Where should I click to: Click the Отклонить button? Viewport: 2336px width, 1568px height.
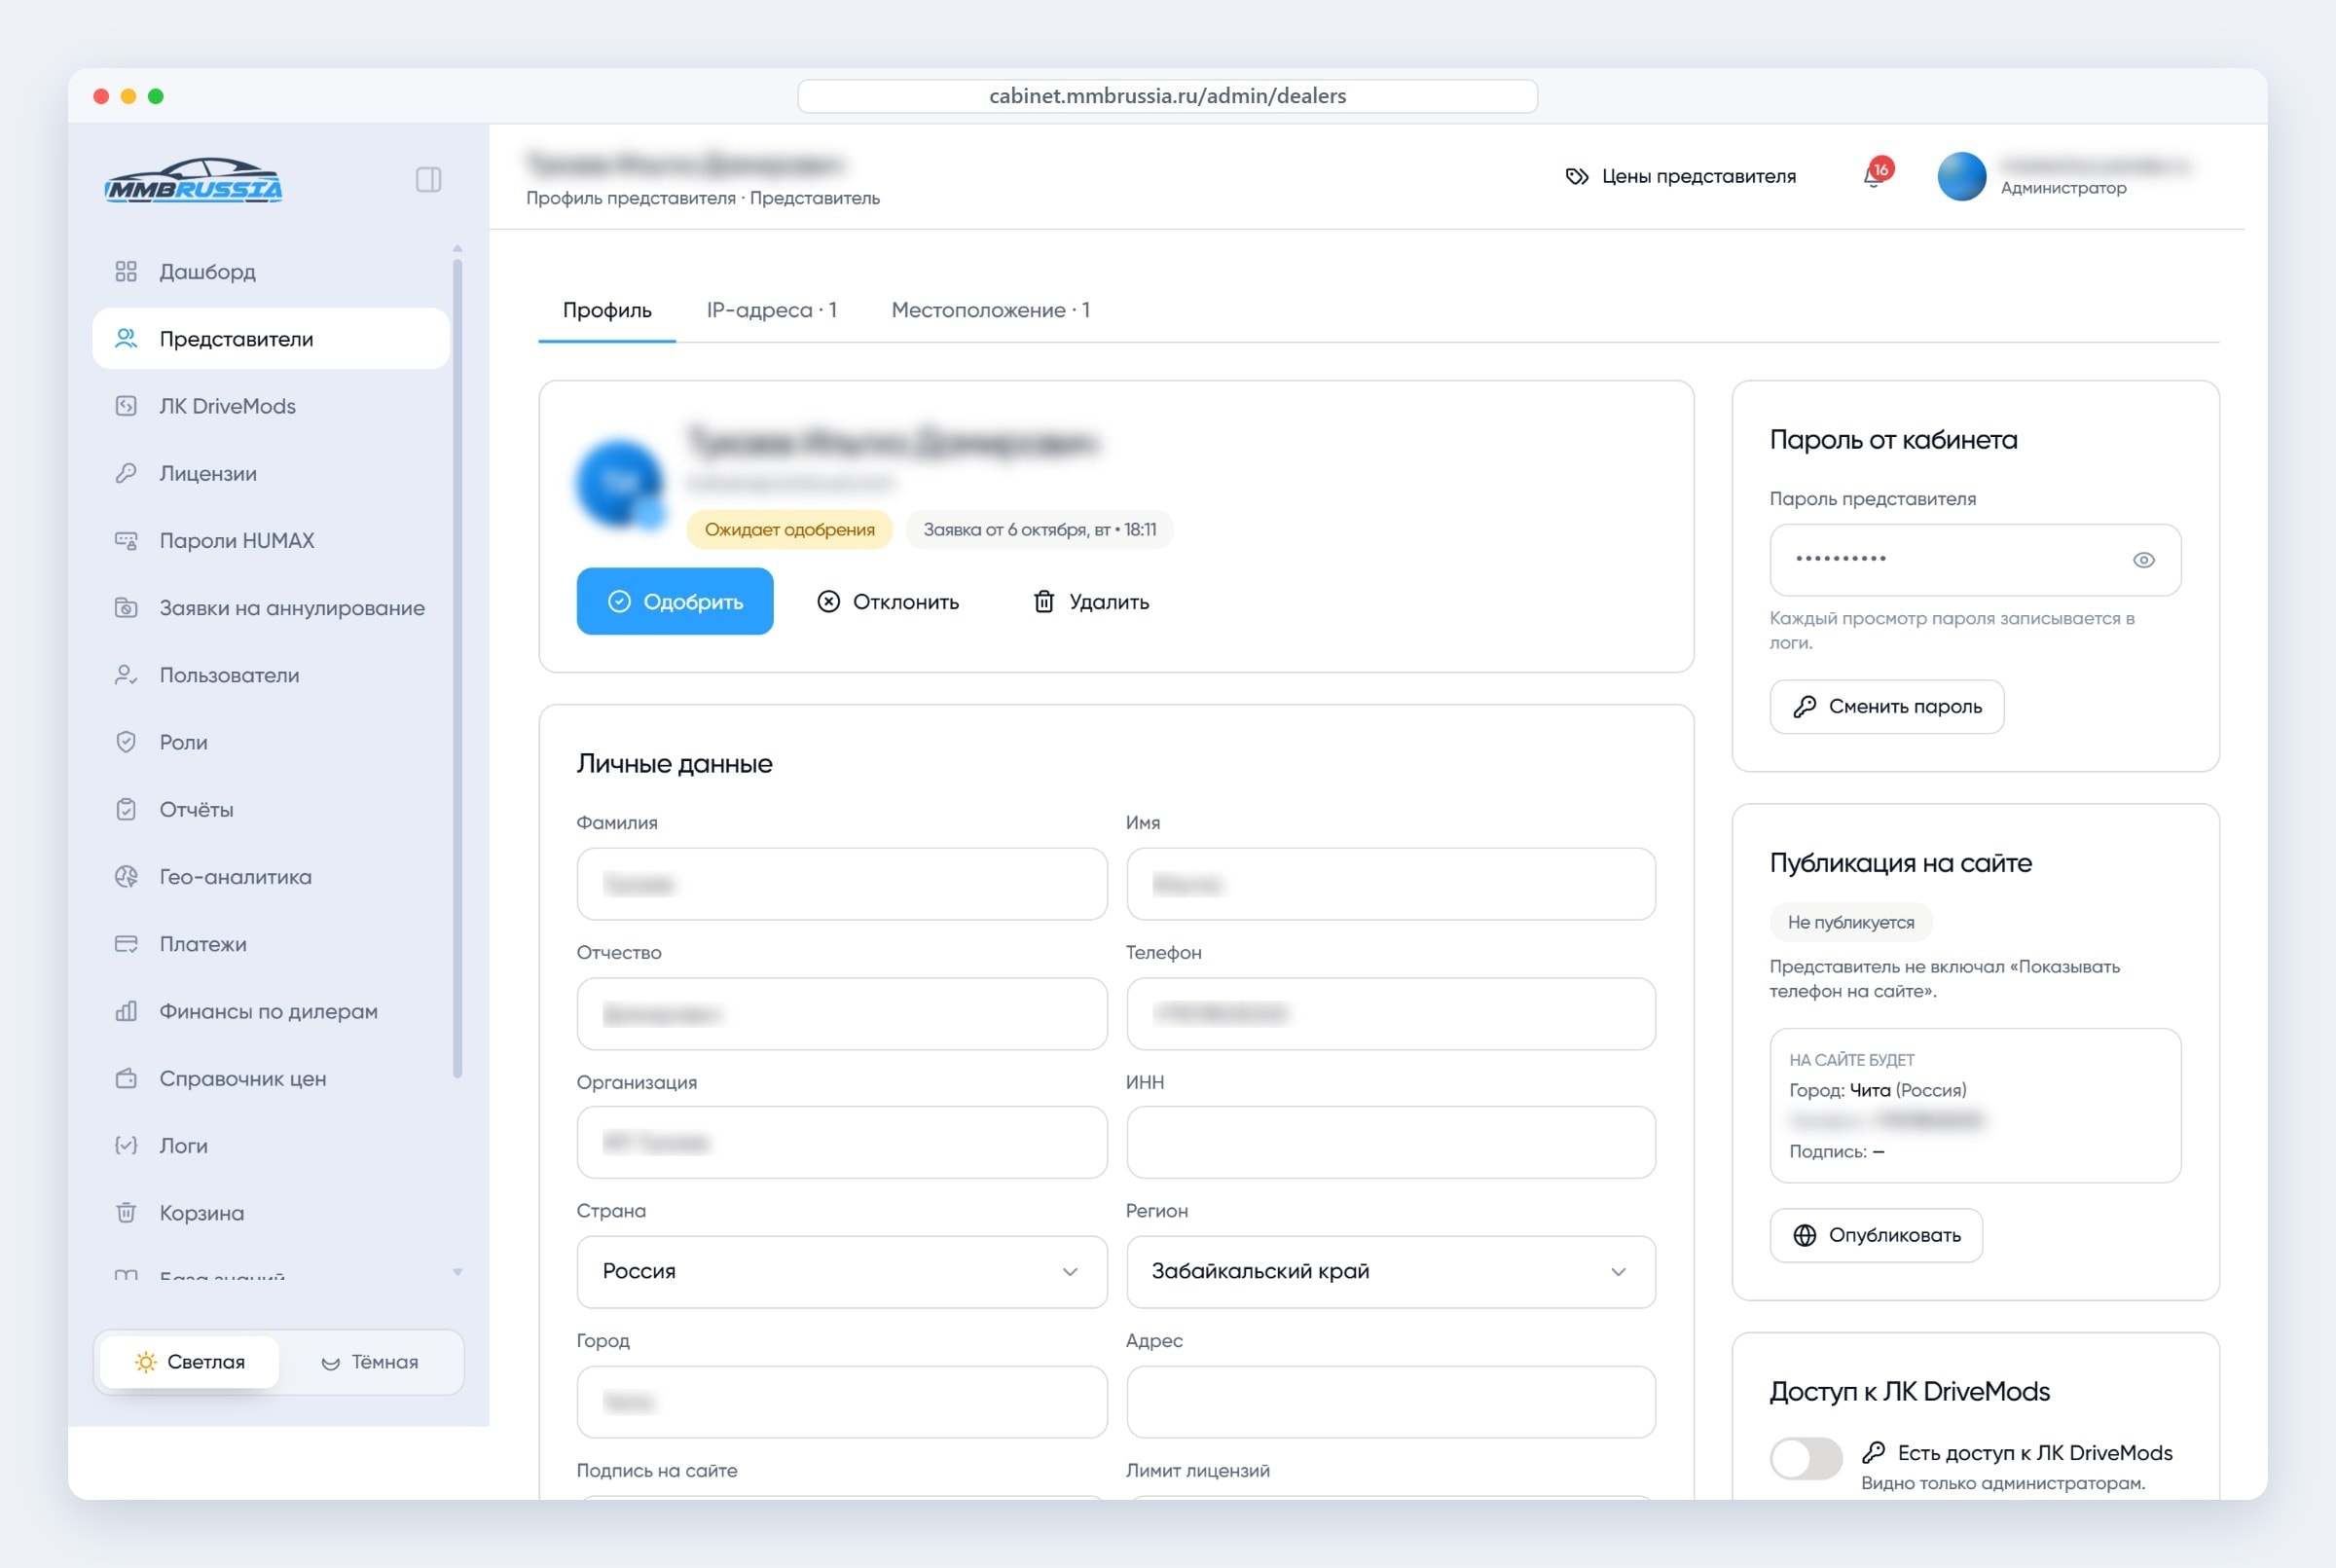click(x=888, y=601)
